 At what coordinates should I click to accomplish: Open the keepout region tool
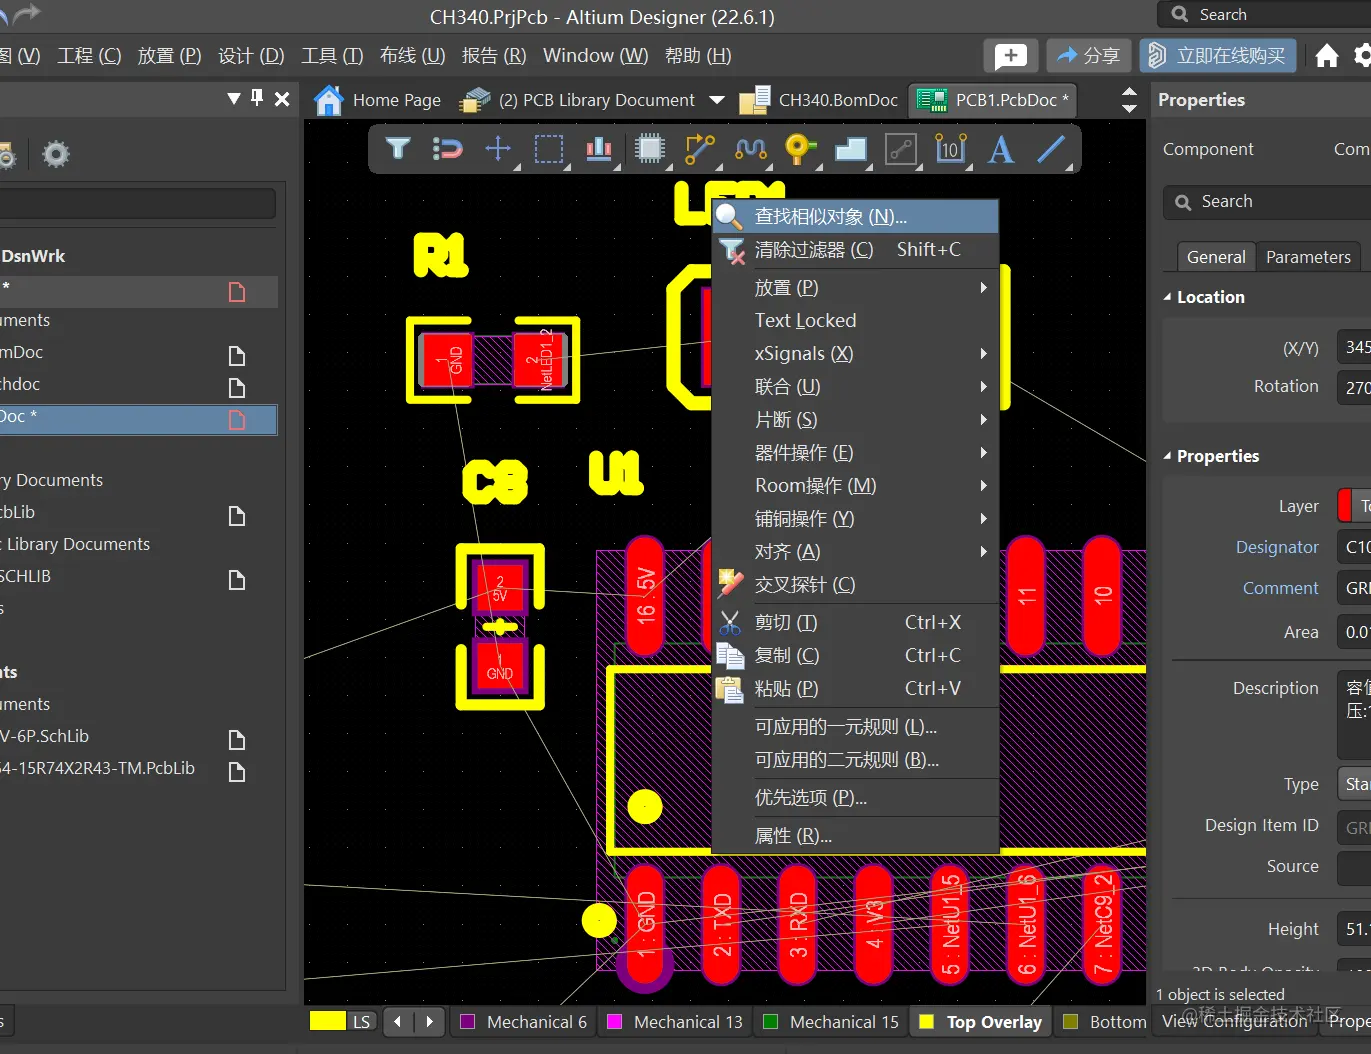click(x=901, y=149)
